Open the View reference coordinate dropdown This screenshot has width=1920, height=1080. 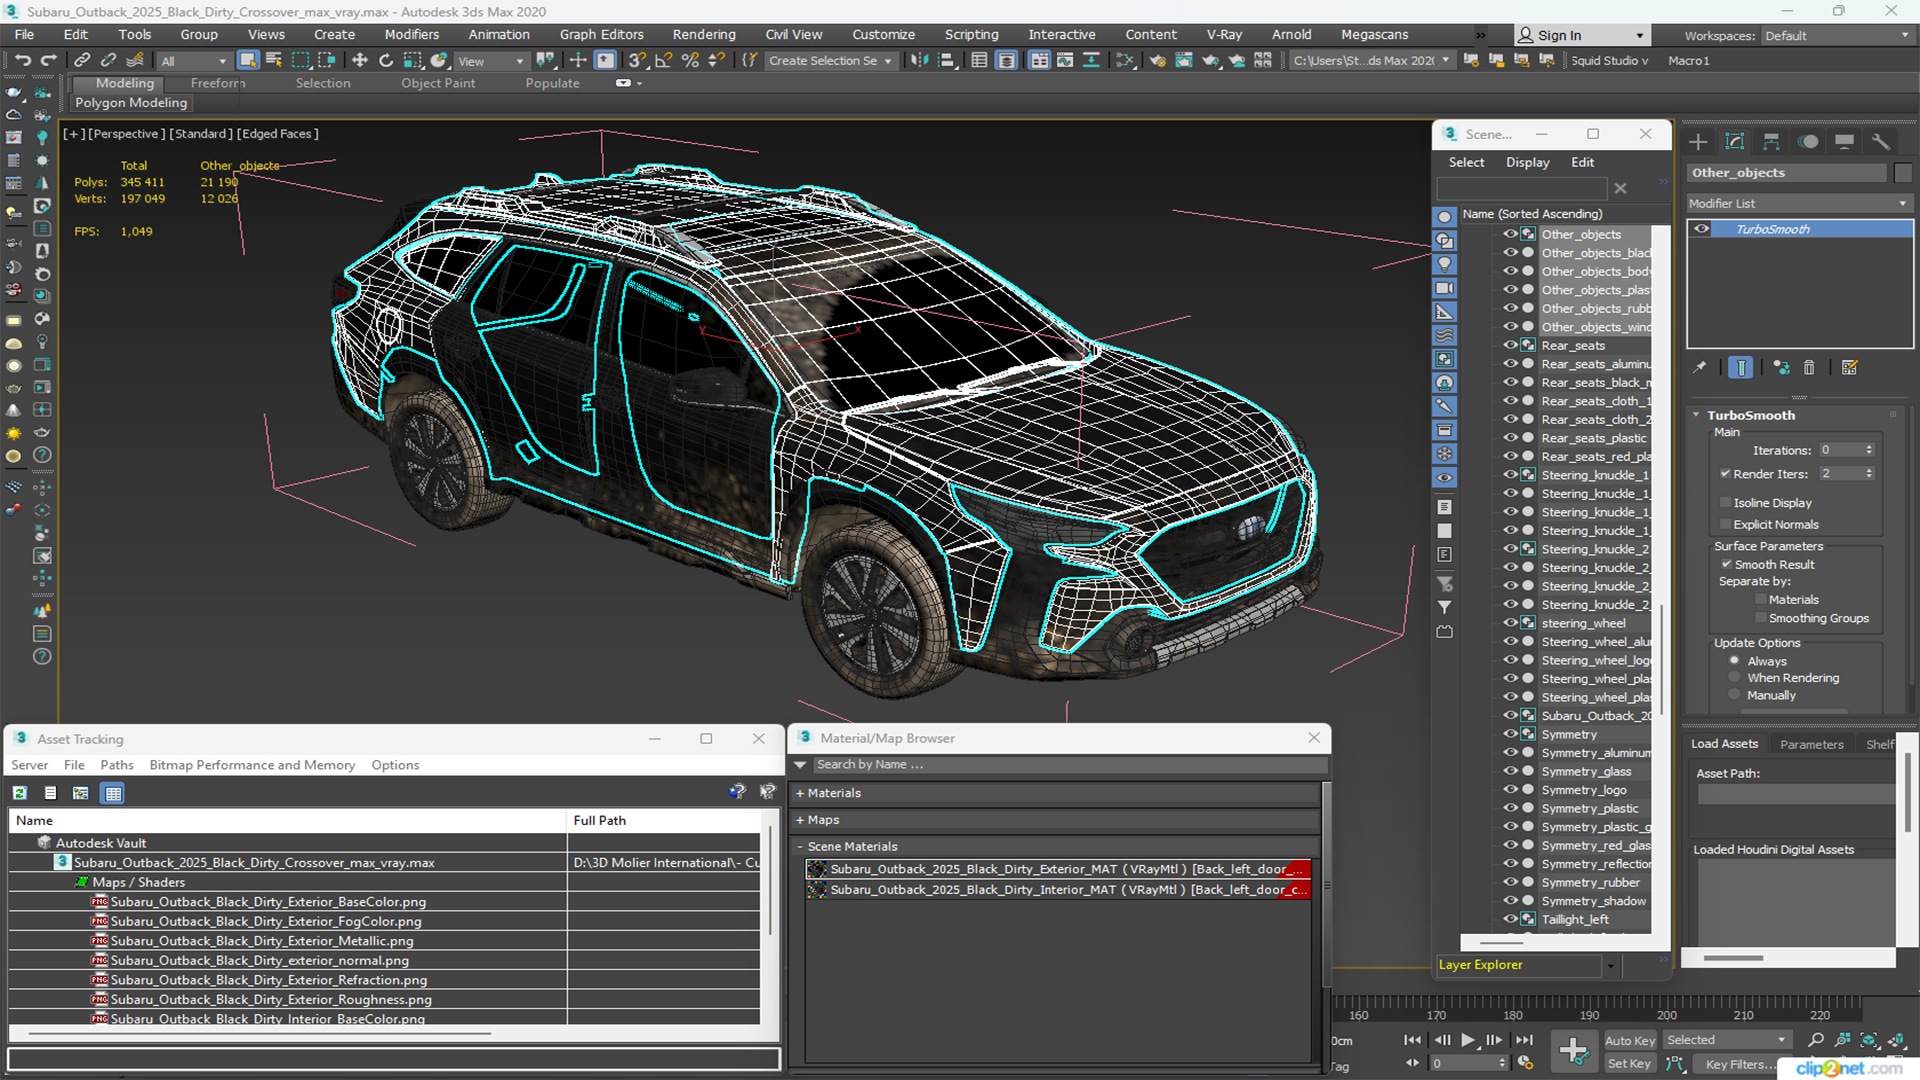coord(491,61)
